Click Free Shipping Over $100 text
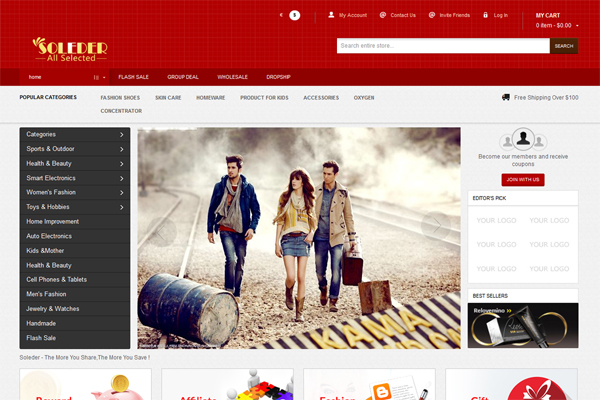 (x=546, y=98)
